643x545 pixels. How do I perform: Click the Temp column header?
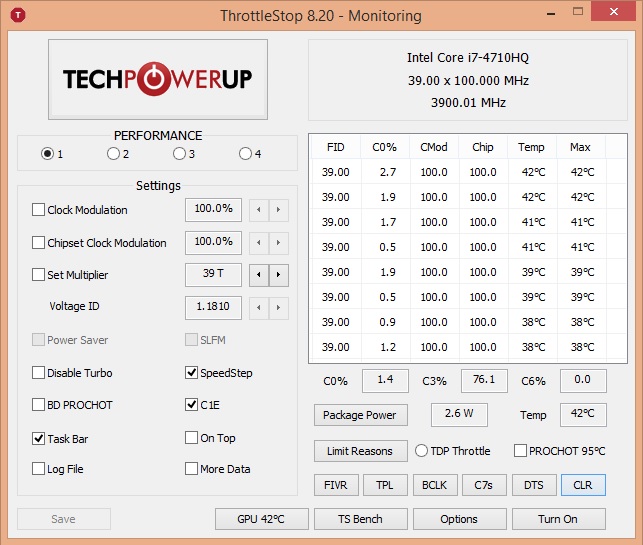[531, 147]
